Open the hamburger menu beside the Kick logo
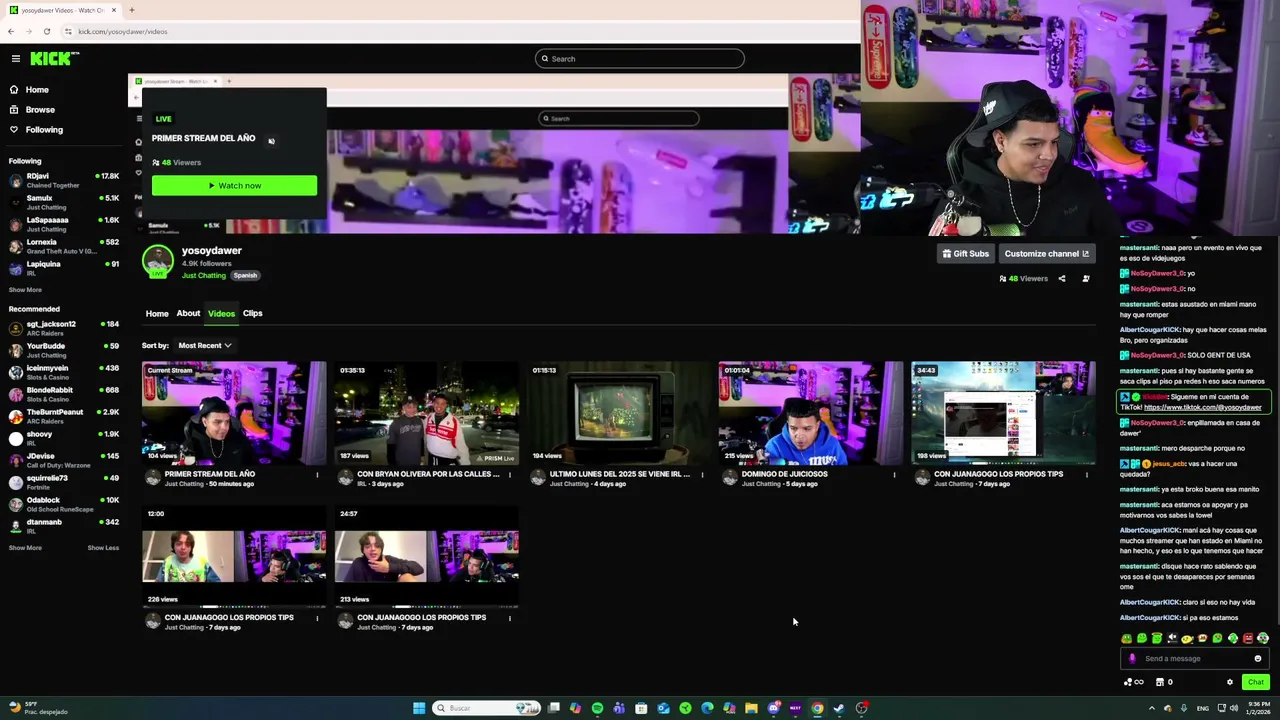This screenshot has height=720, width=1280. coord(15,59)
